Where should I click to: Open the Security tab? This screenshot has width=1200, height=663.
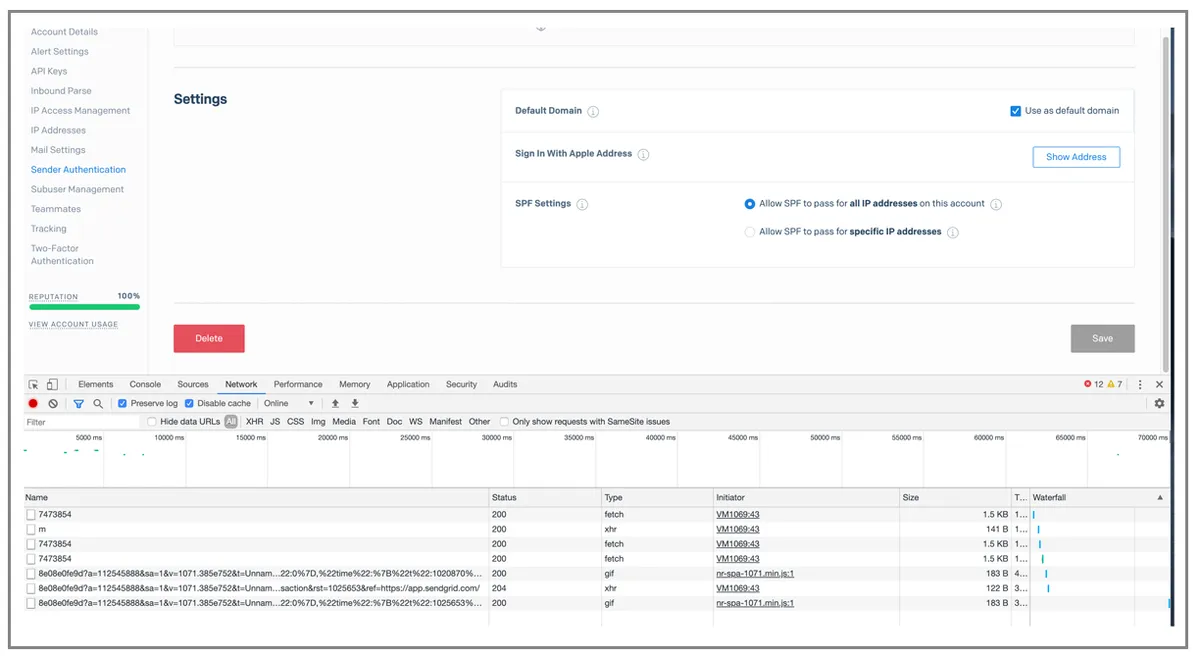pos(461,384)
